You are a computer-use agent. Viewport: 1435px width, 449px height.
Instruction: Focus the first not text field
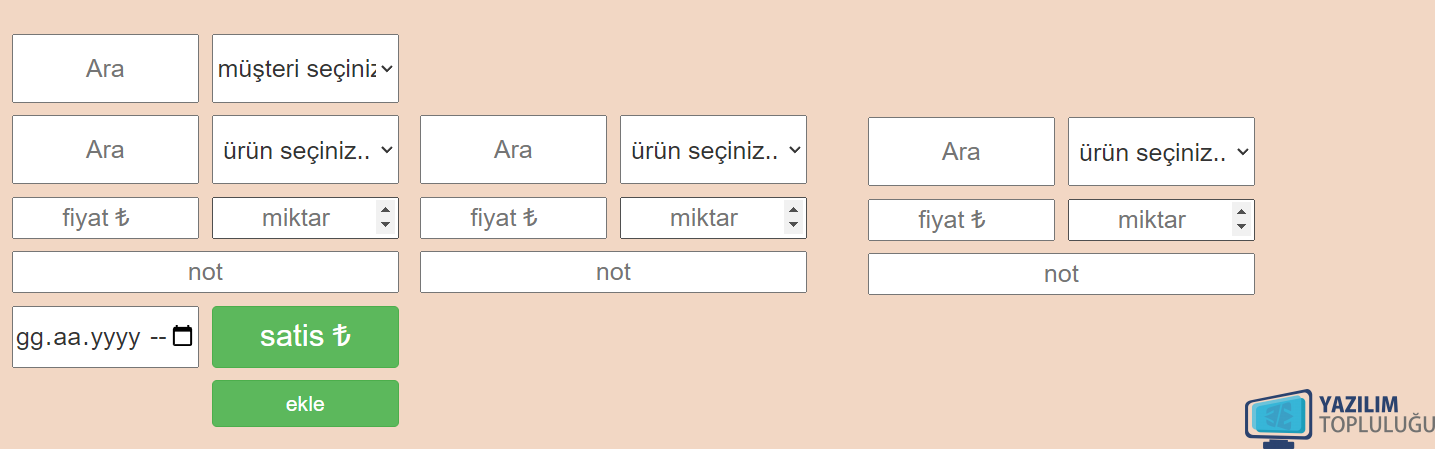click(x=205, y=272)
